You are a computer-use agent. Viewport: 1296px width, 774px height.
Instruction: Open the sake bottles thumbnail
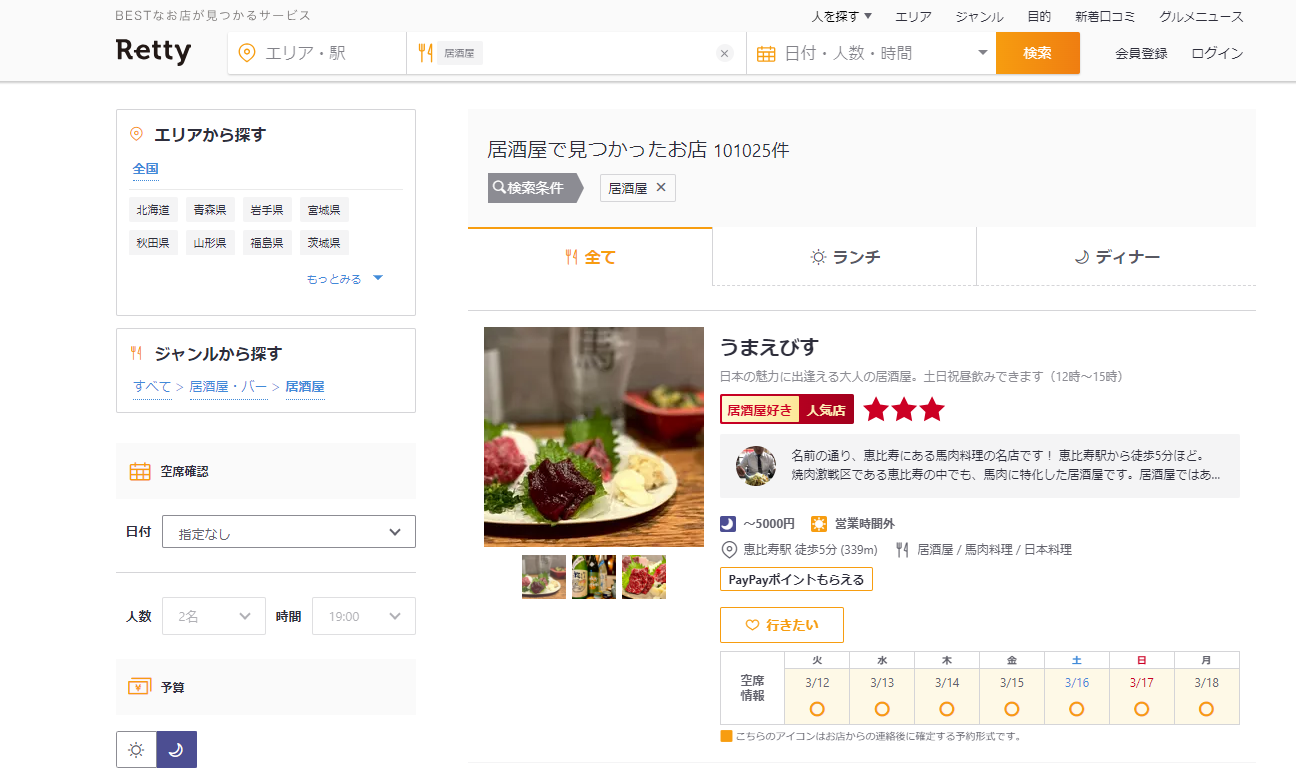(x=594, y=577)
